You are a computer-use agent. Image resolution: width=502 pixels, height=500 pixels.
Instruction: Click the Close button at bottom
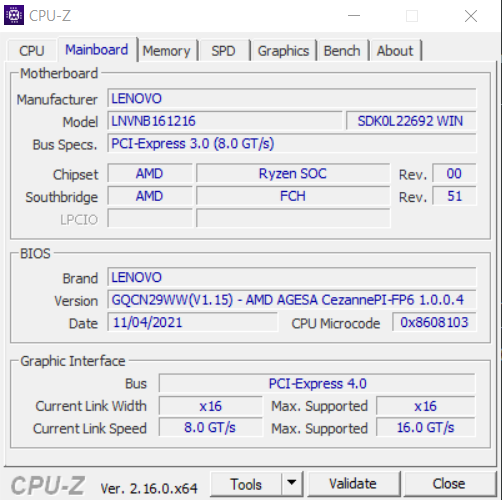coord(449,484)
